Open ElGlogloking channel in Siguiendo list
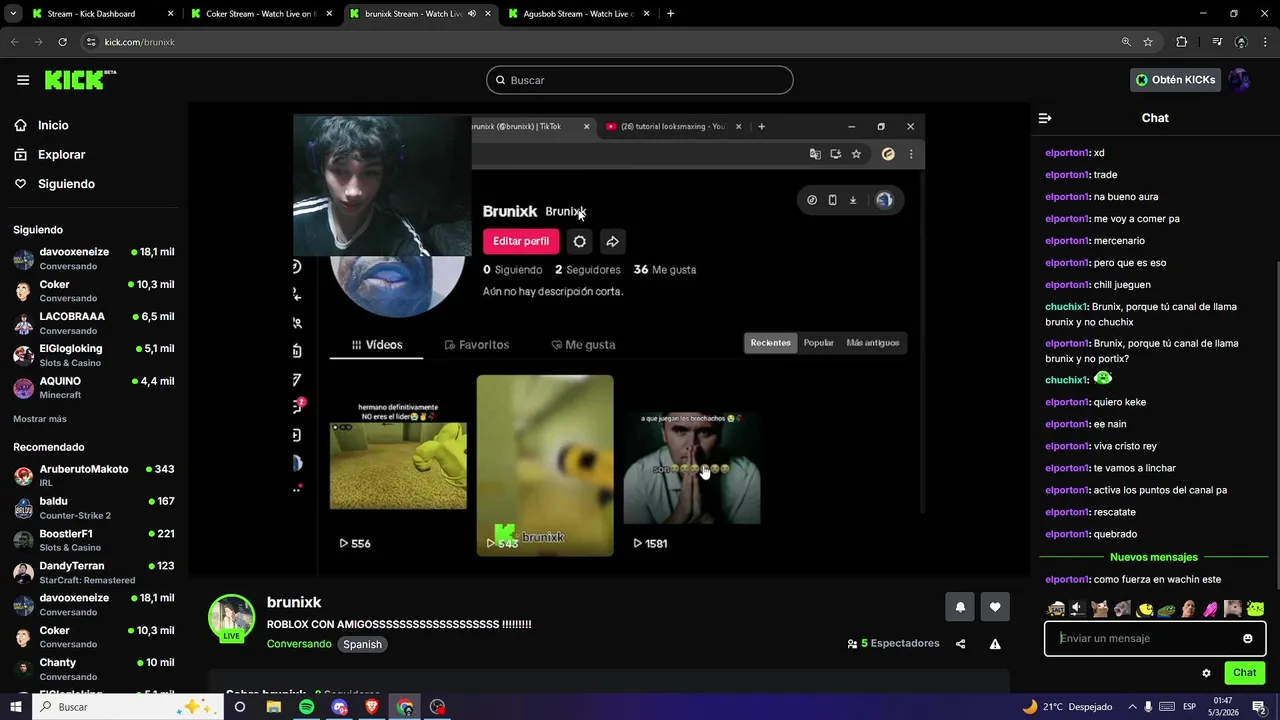The width and height of the screenshot is (1280, 720). pyautogui.click(x=94, y=355)
